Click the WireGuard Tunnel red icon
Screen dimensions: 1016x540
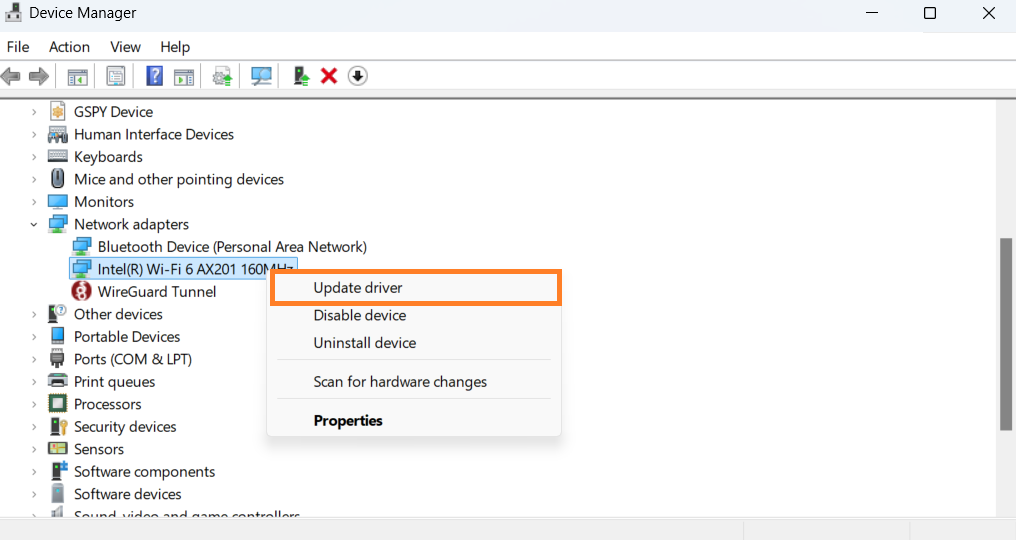[81, 291]
